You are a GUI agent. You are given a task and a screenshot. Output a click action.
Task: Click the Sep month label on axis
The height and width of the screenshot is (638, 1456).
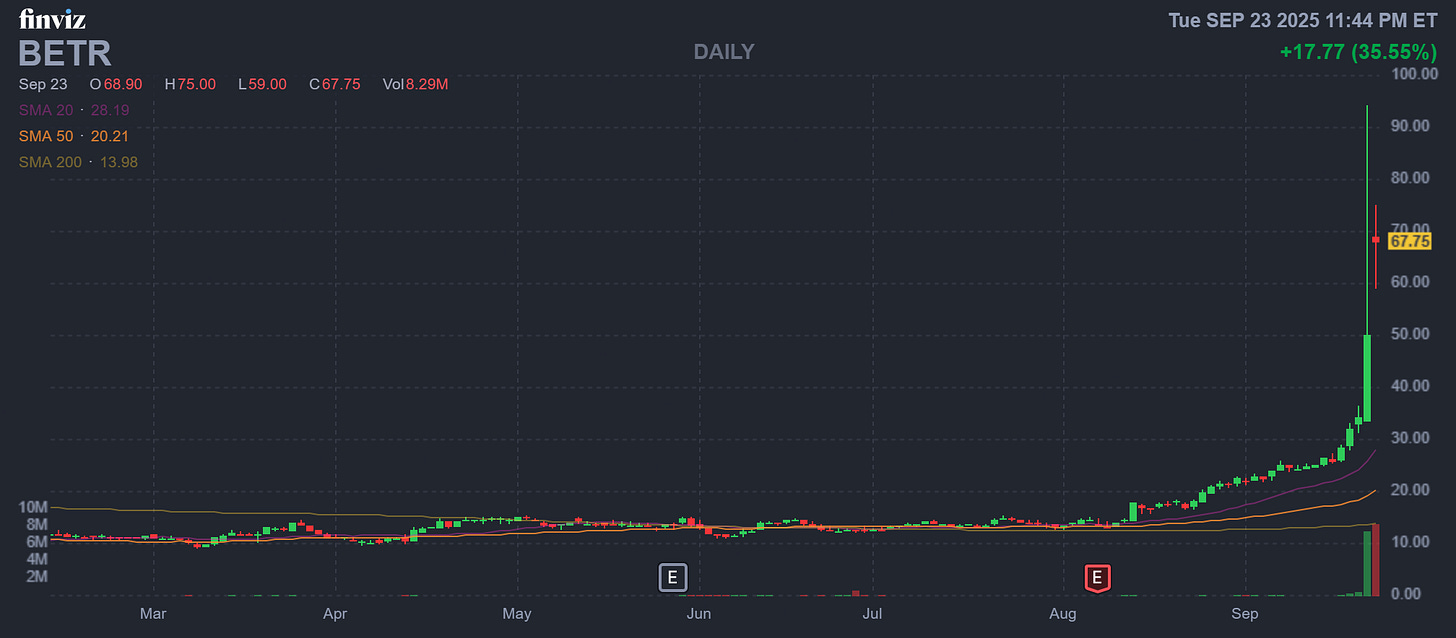coord(1245,613)
